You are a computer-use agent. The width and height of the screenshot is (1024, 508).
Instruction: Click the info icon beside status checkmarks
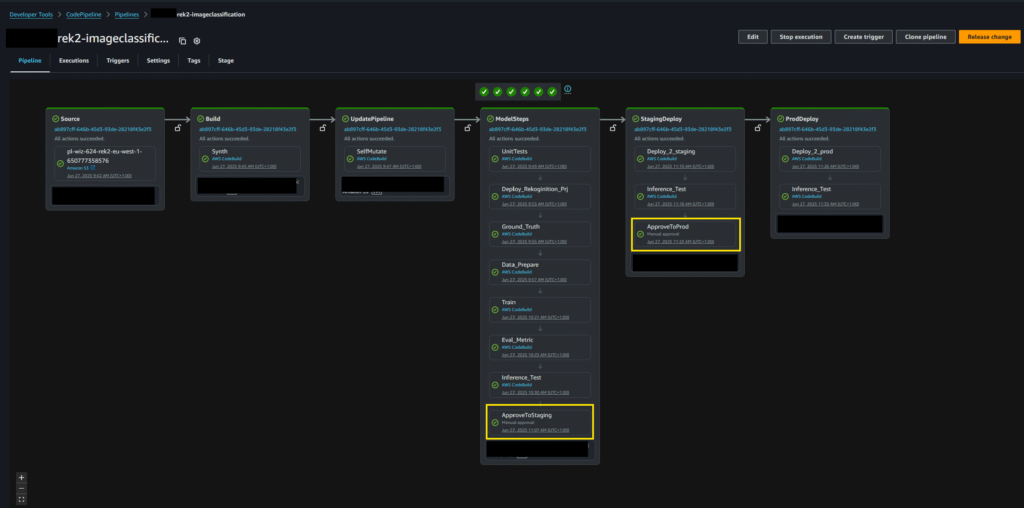[x=567, y=90]
